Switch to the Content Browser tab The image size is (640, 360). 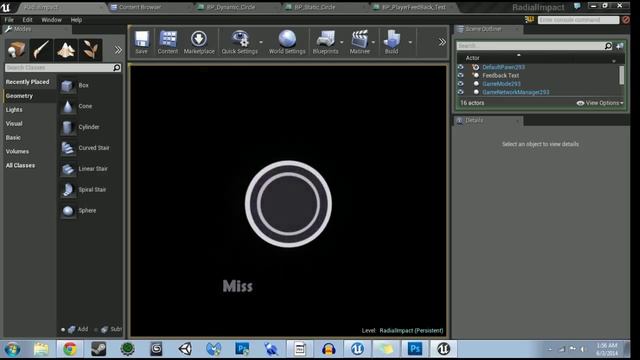140,7
